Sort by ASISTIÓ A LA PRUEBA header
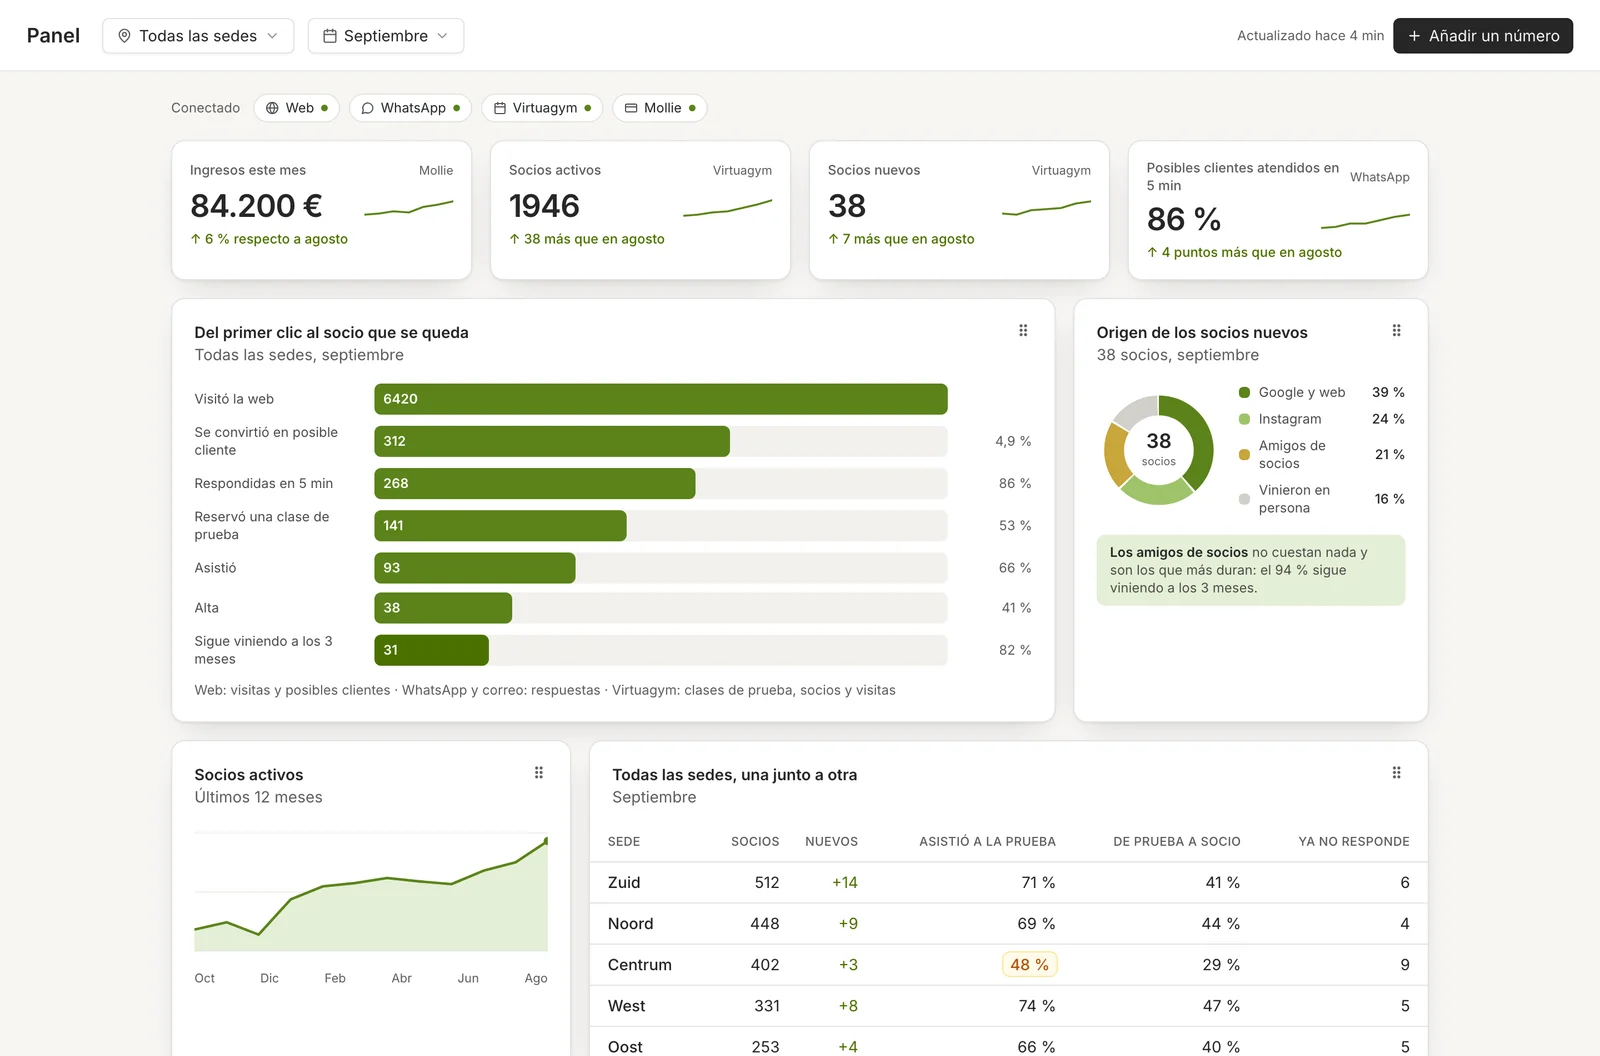This screenshot has height=1056, width=1600. click(987, 842)
